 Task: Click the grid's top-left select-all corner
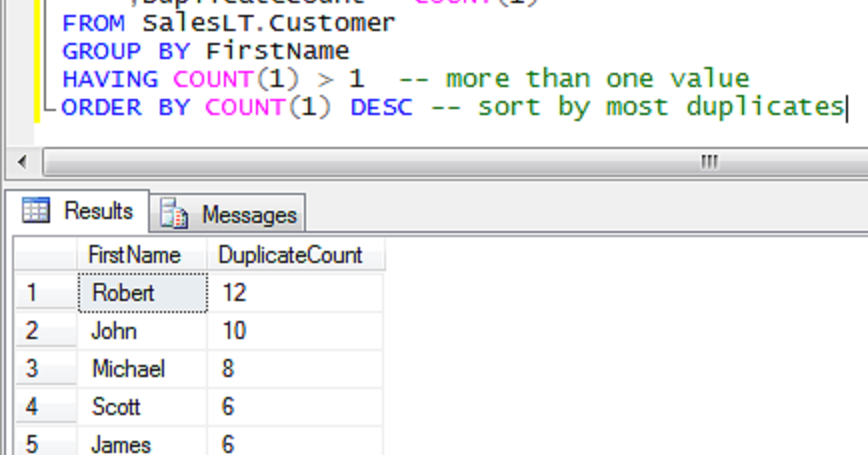45,255
